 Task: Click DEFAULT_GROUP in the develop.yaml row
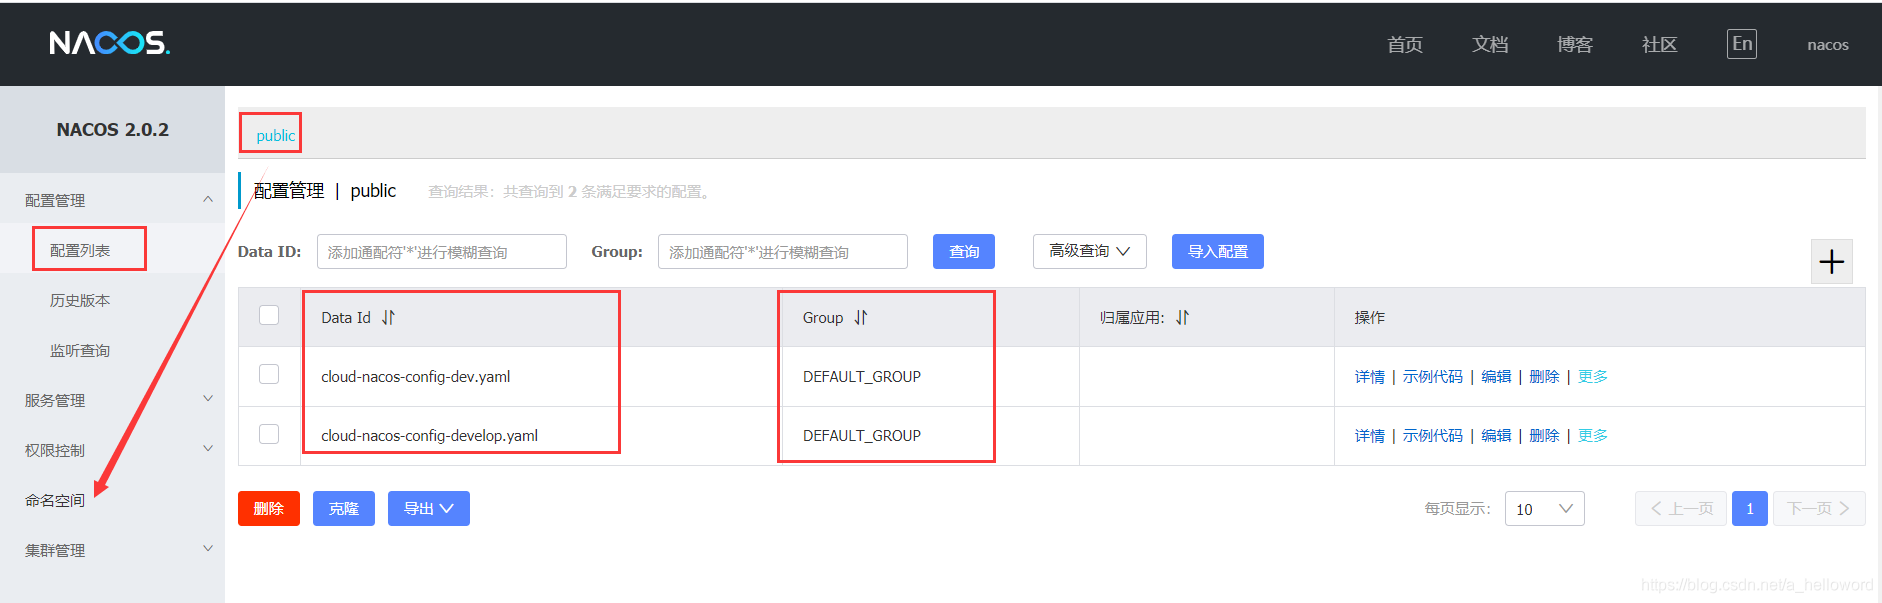[862, 436]
